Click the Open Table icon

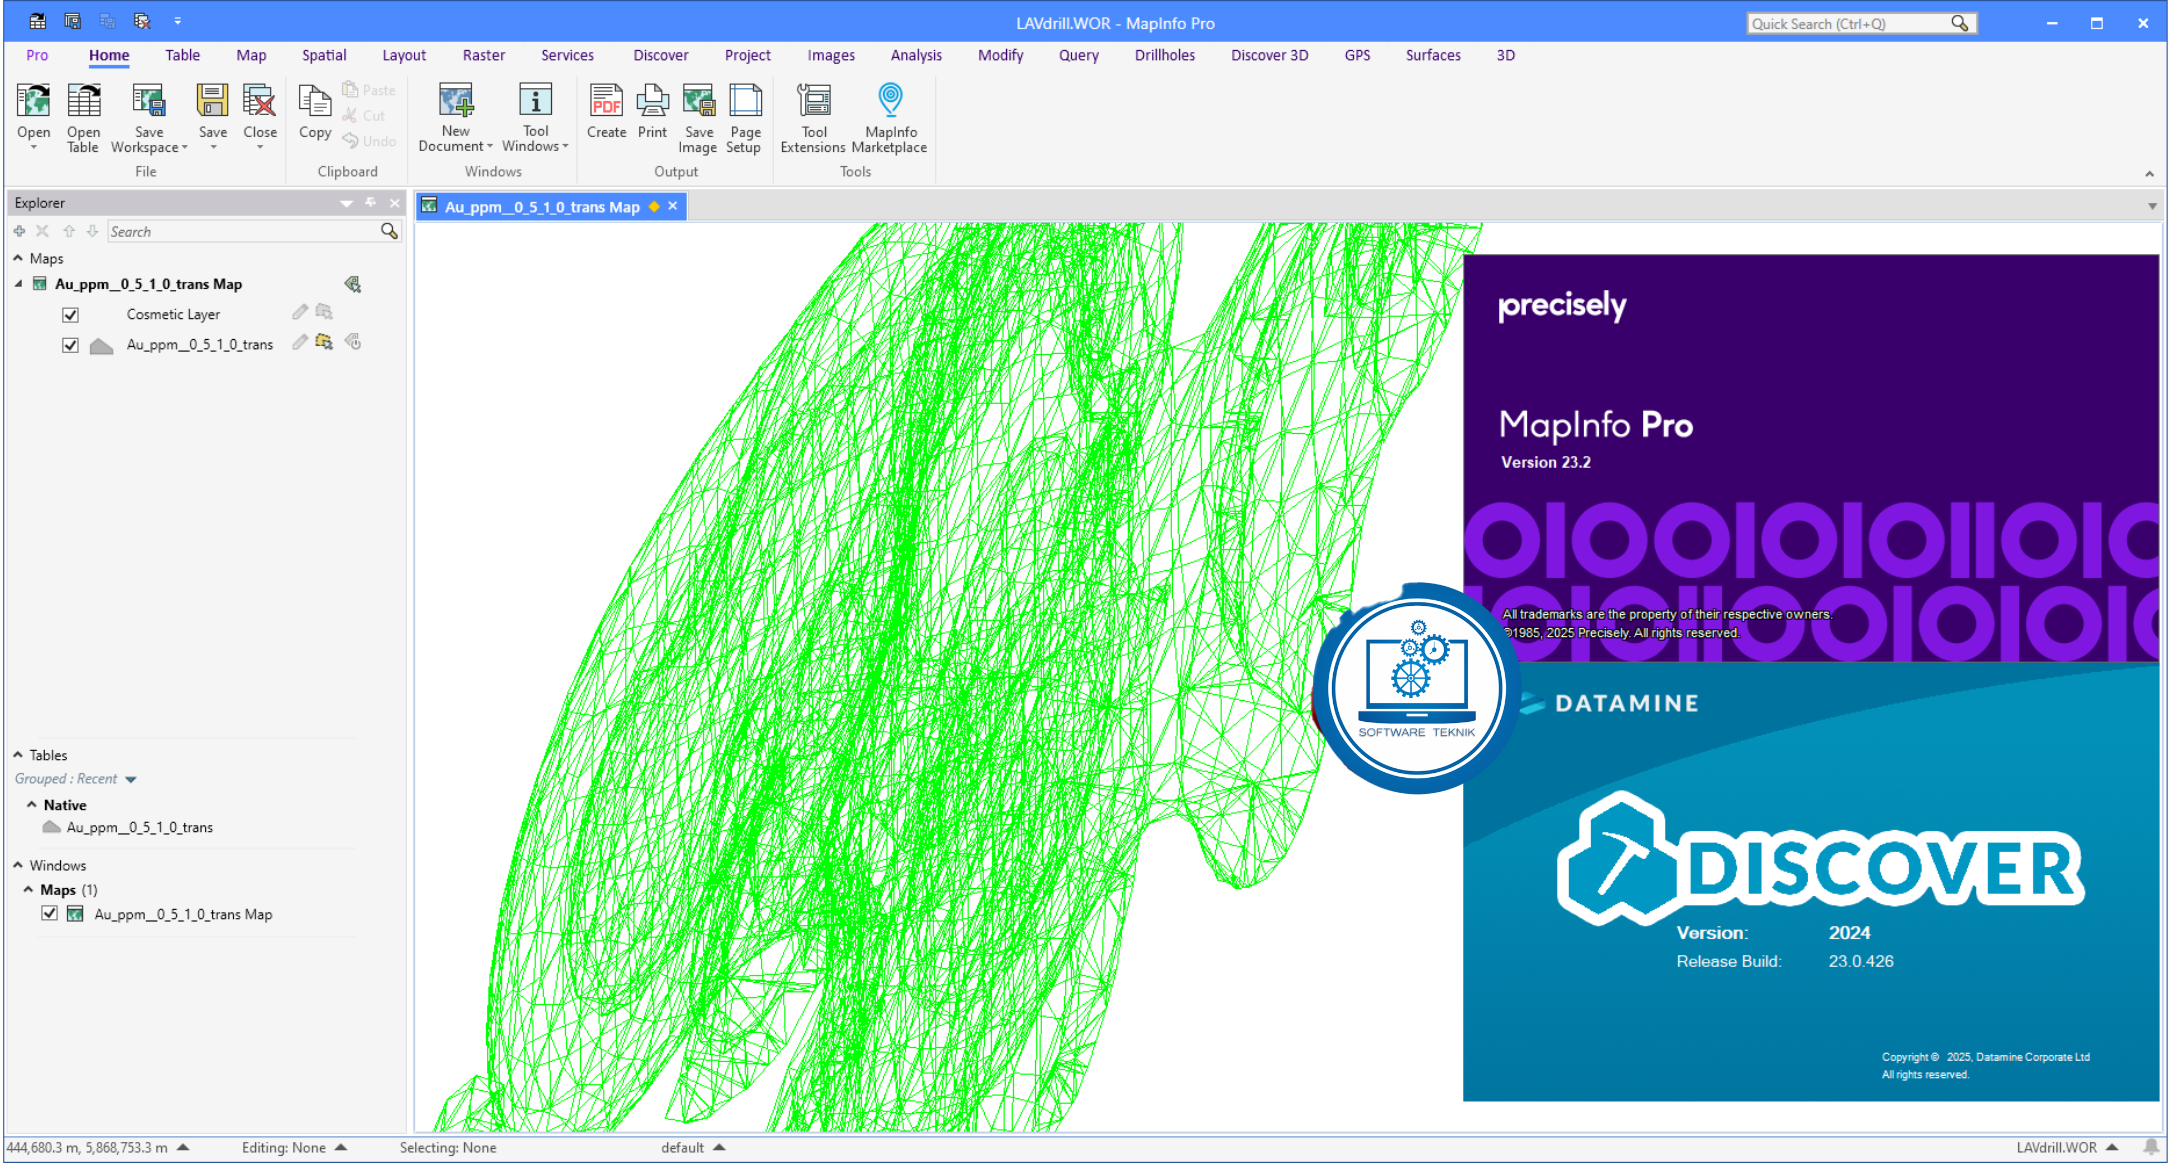(x=83, y=101)
